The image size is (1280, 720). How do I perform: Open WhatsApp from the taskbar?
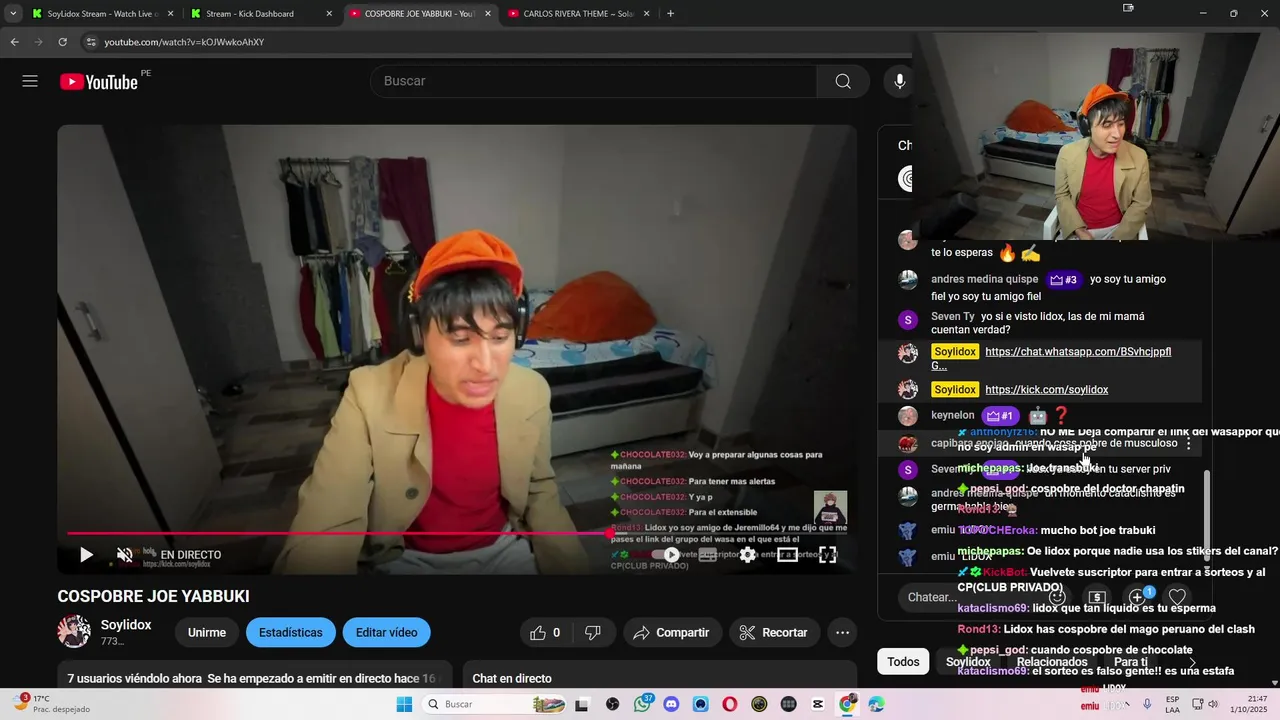(641, 704)
